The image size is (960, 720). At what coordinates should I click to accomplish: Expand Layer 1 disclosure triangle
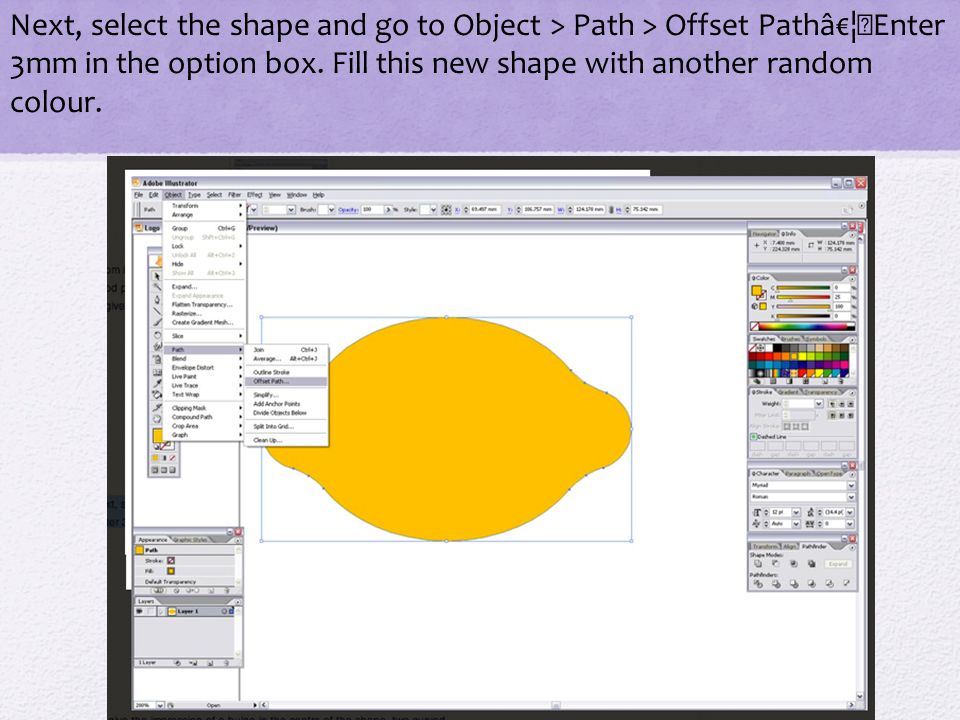click(163, 612)
